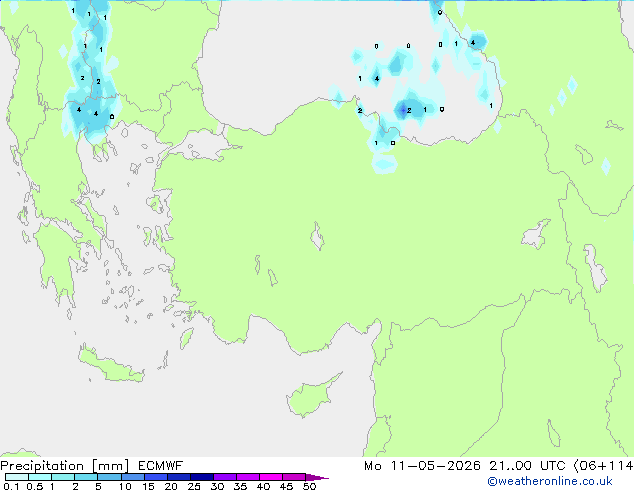Click the 25–30 mm dark blue legend swatch
634x490 pixels.
coord(202,477)
